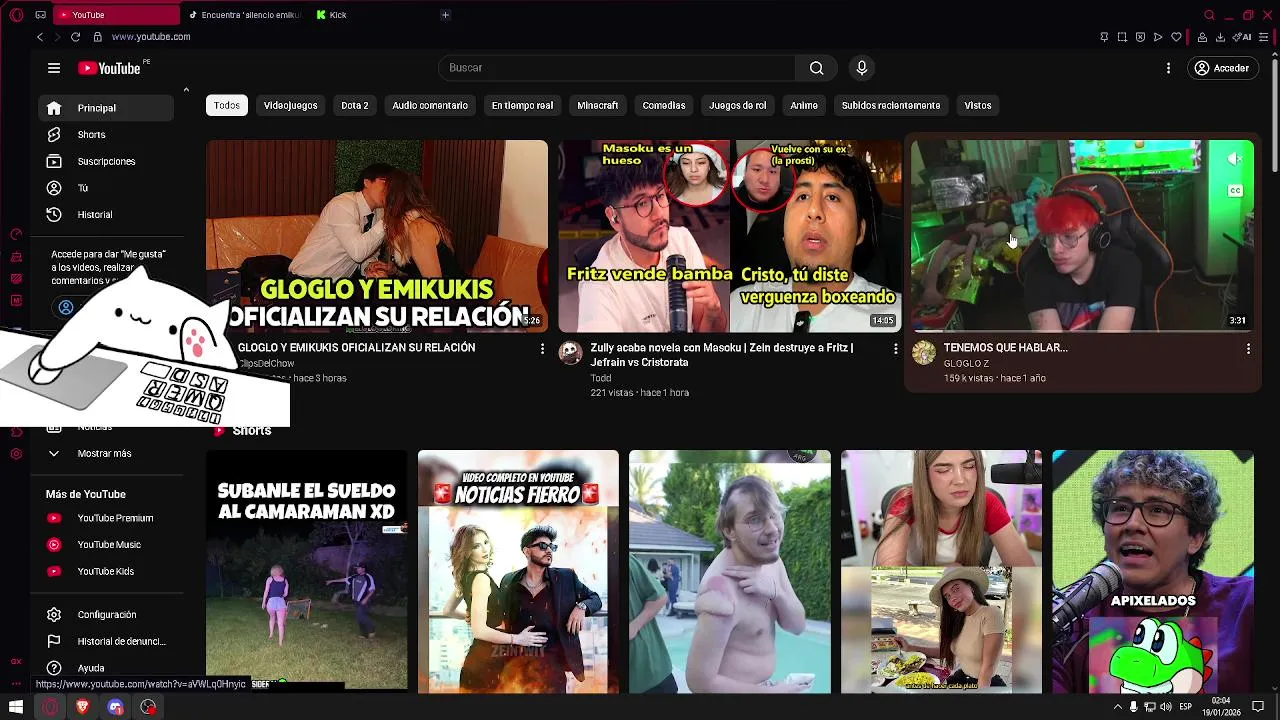Select the Dota 2 filter chip
The height and width of the screenshot is (720, 1280).
click(355, 105)
